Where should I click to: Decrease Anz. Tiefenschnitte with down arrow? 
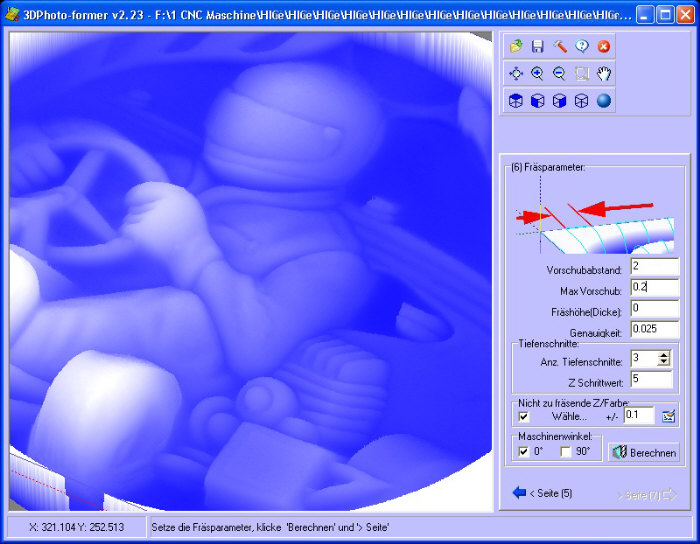tap(664, 363)
